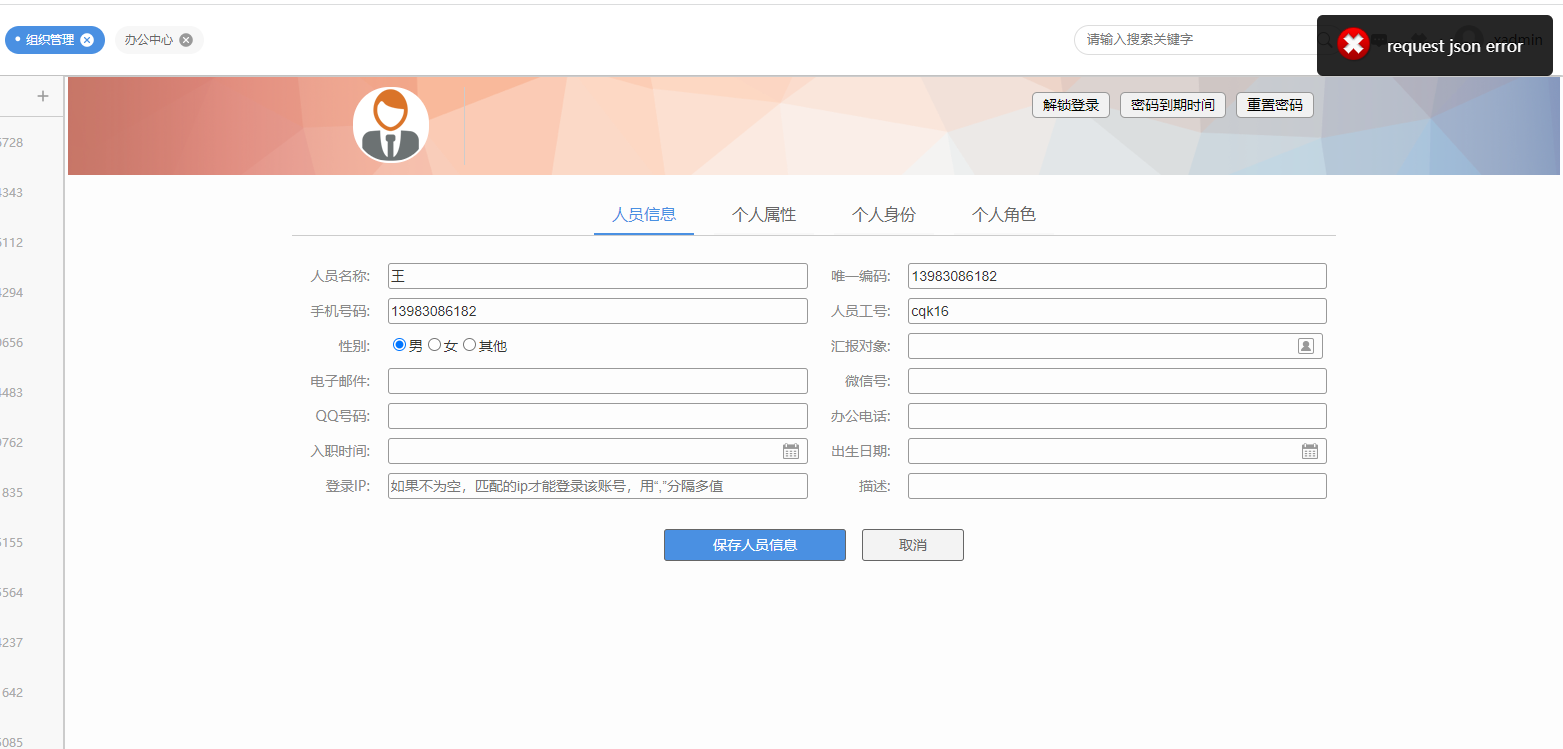
Task: Select the 女 gender radio button
Action: 434,345
